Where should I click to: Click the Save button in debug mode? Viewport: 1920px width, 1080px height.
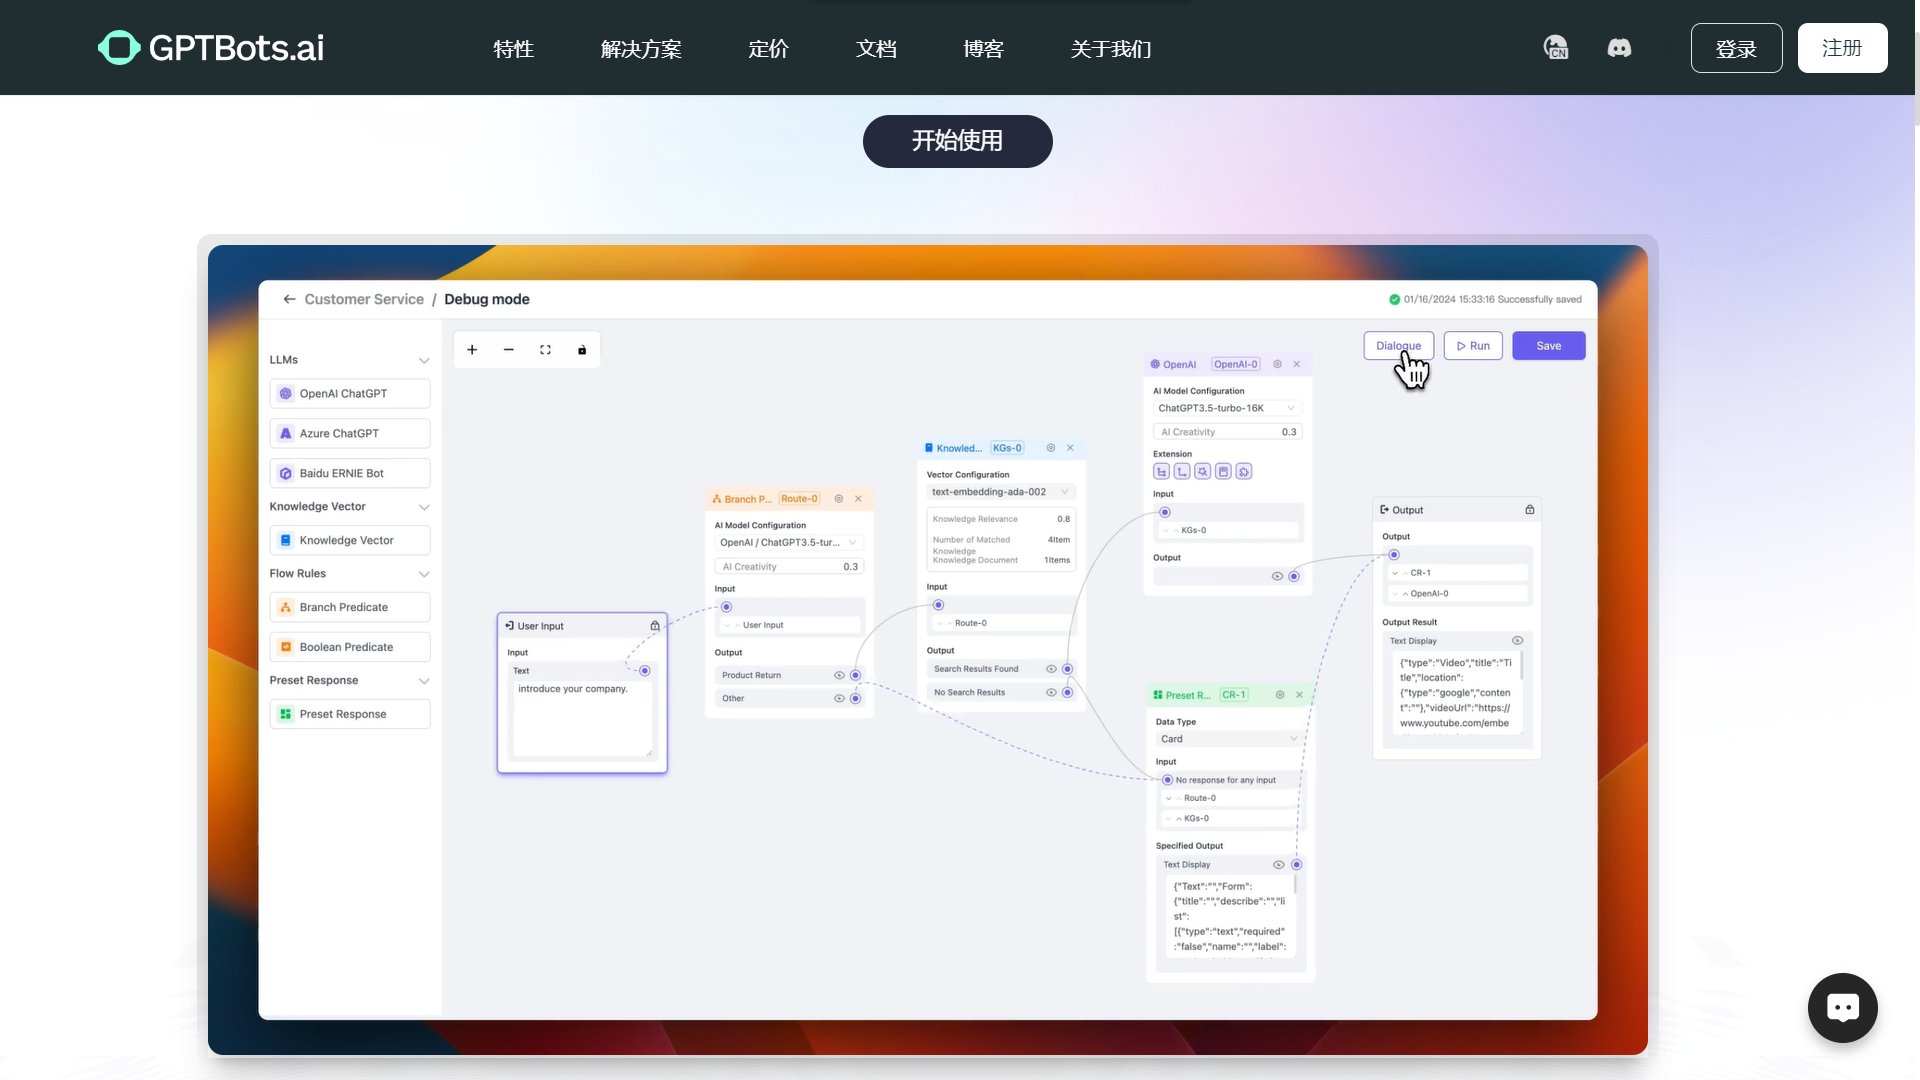click(x=1548, y=345)
